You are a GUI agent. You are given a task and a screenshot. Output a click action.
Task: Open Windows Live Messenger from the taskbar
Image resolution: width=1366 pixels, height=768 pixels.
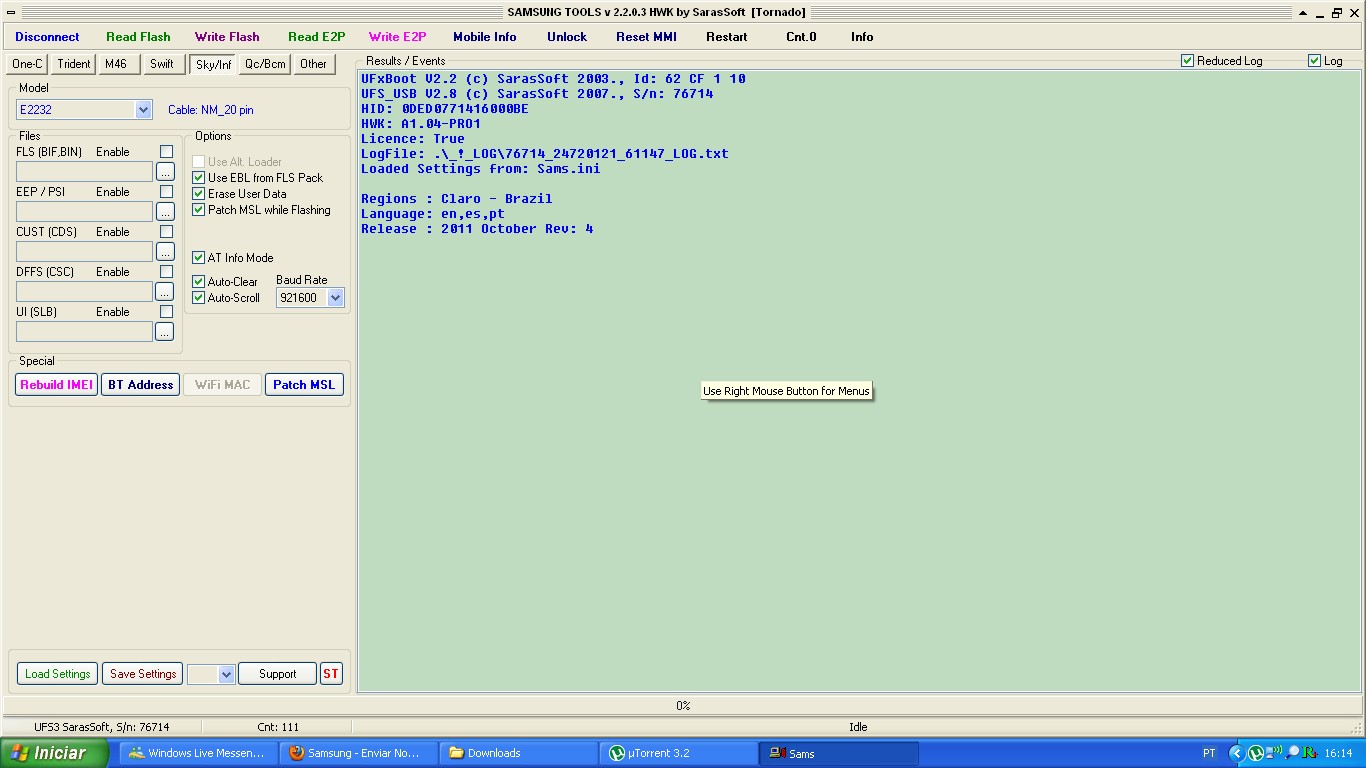pos(198,754)
